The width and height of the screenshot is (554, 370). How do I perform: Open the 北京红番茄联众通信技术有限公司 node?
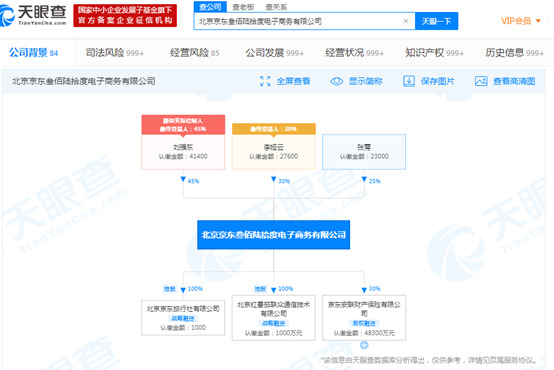click(273, 318)
